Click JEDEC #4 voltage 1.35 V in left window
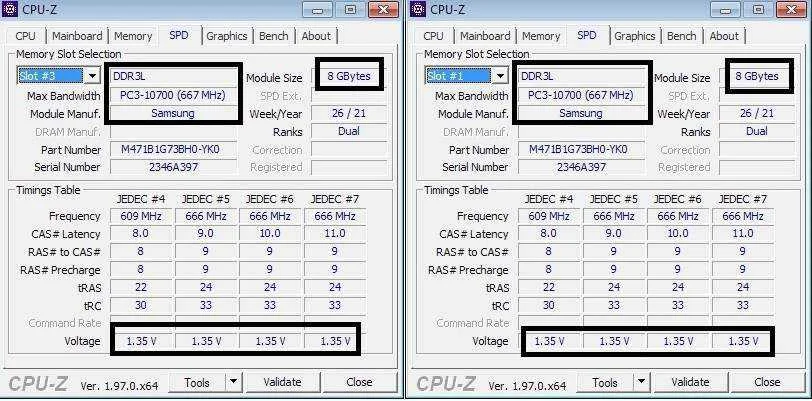The image size is (812, 401). pos(141,341)
